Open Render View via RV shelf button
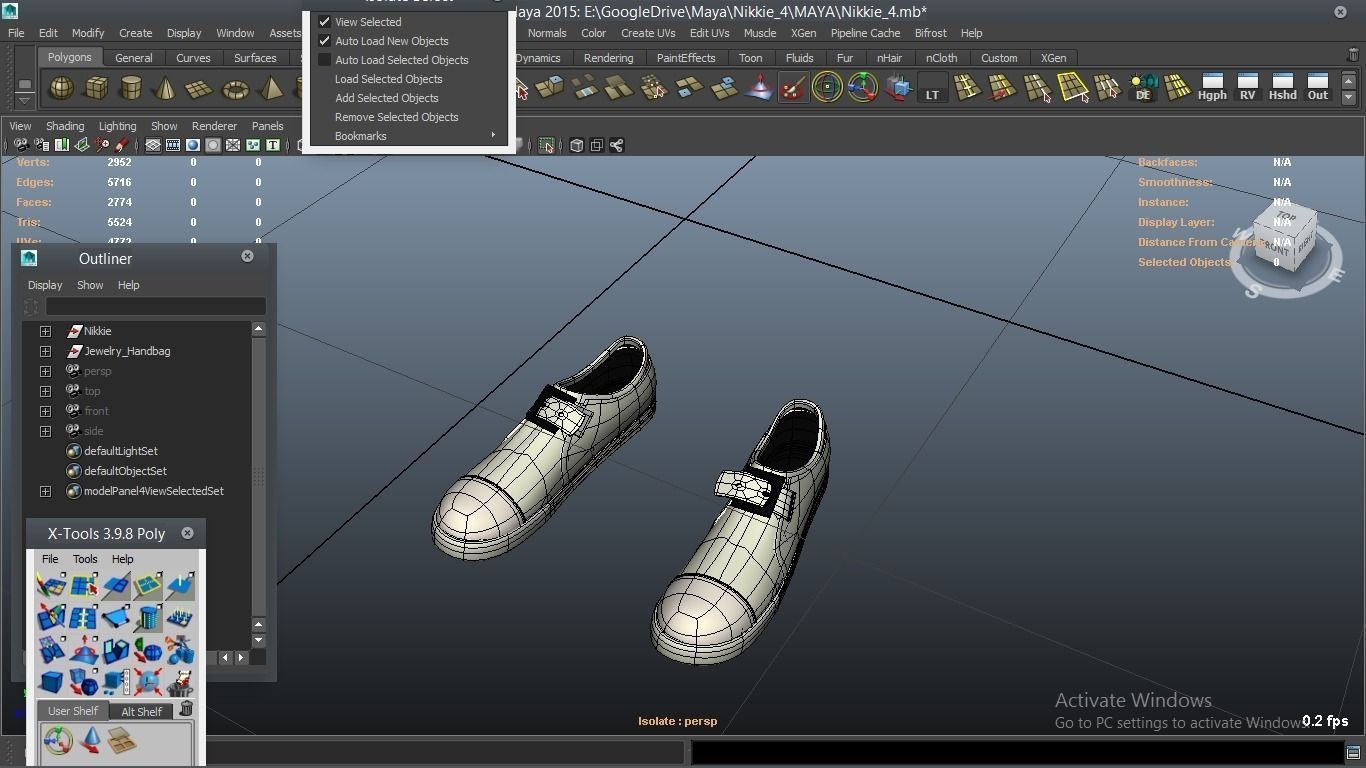Viewport: 1366px width, 768px height. coord(1247,88)
